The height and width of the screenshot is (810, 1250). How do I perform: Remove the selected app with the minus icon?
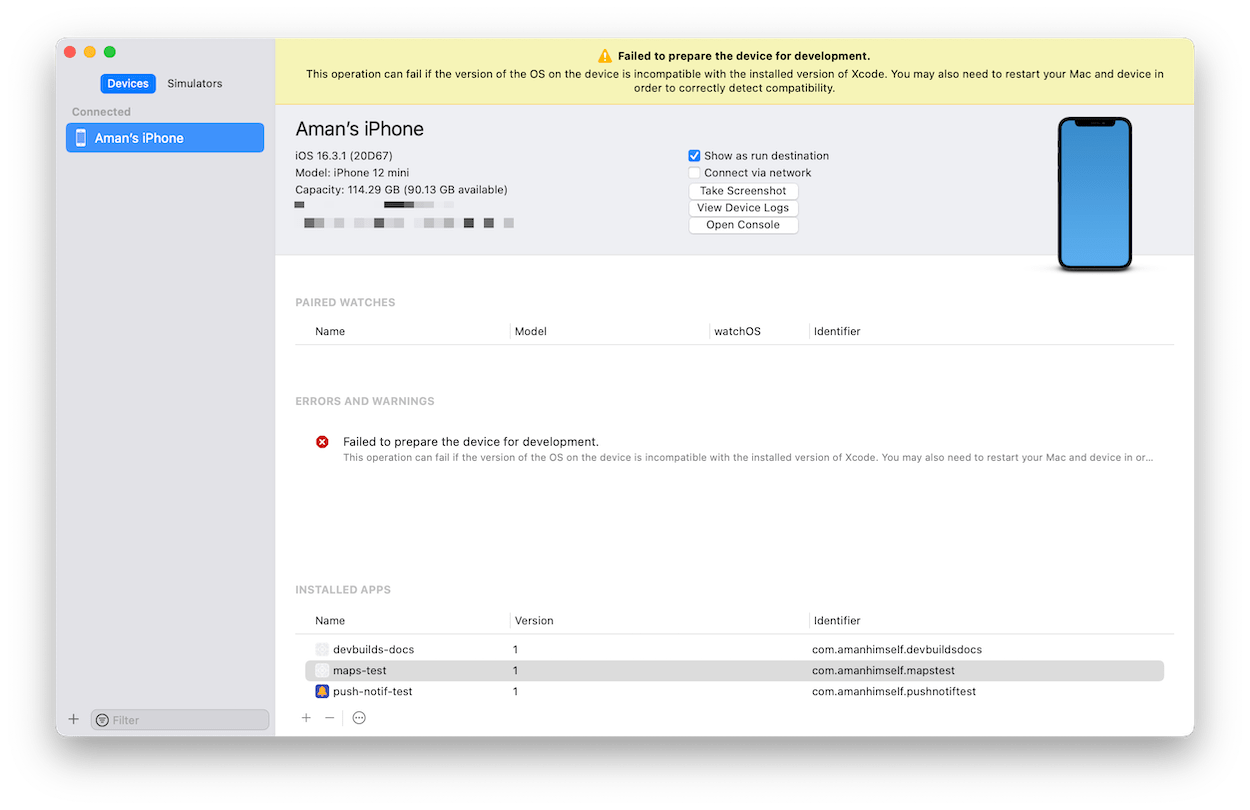pyautogui.click(x=330, y=717)
